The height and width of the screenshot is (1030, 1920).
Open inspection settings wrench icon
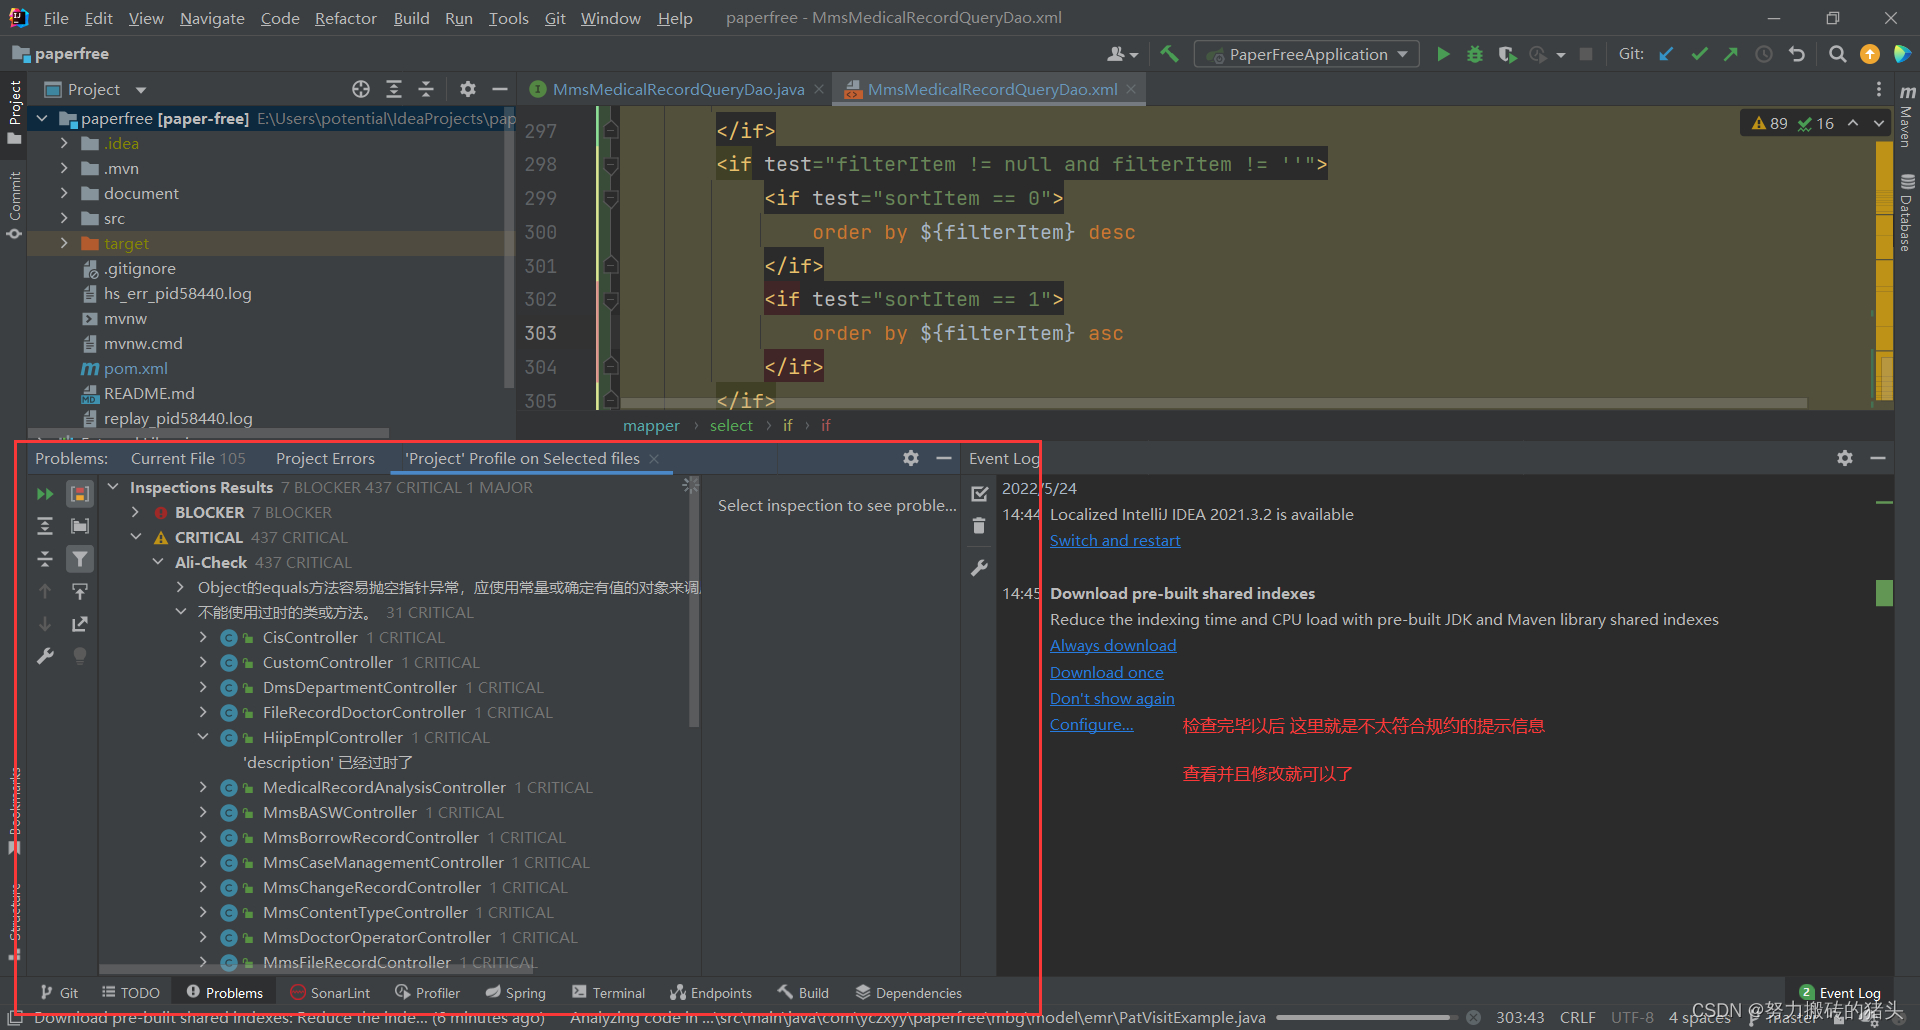click(45, 656)
